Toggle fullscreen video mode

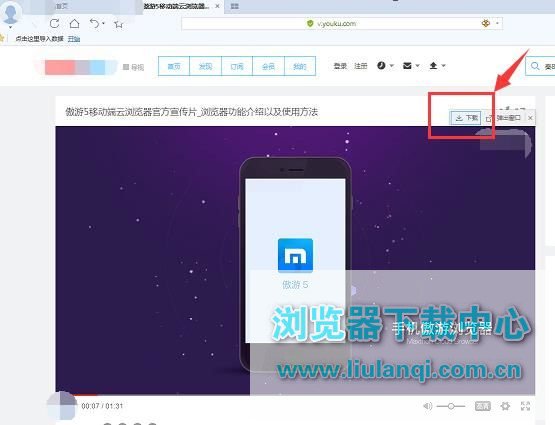525,406
